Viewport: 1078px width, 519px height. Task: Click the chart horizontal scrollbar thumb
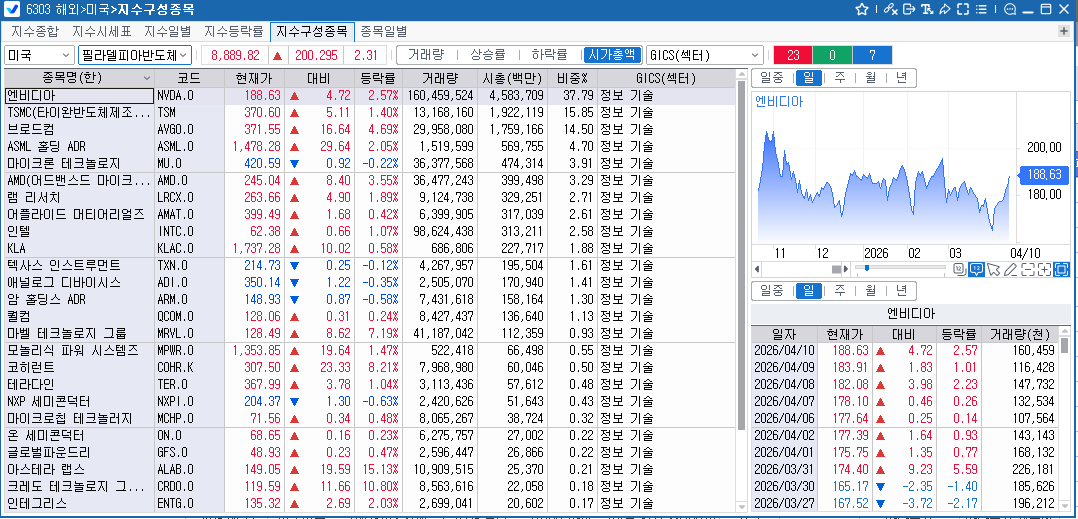click(x=837, y=269)
